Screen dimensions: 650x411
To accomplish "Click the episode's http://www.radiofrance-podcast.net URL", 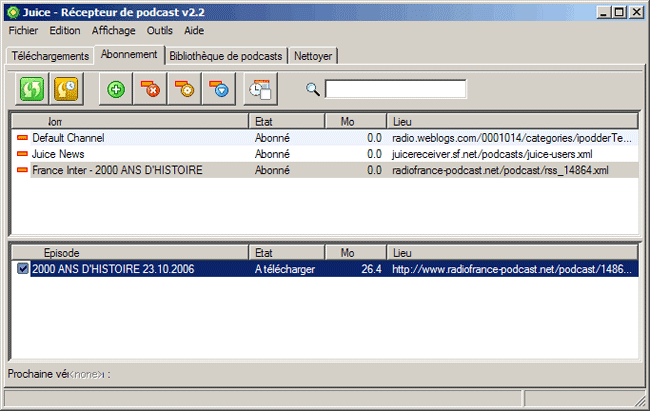I will point(512,269).
